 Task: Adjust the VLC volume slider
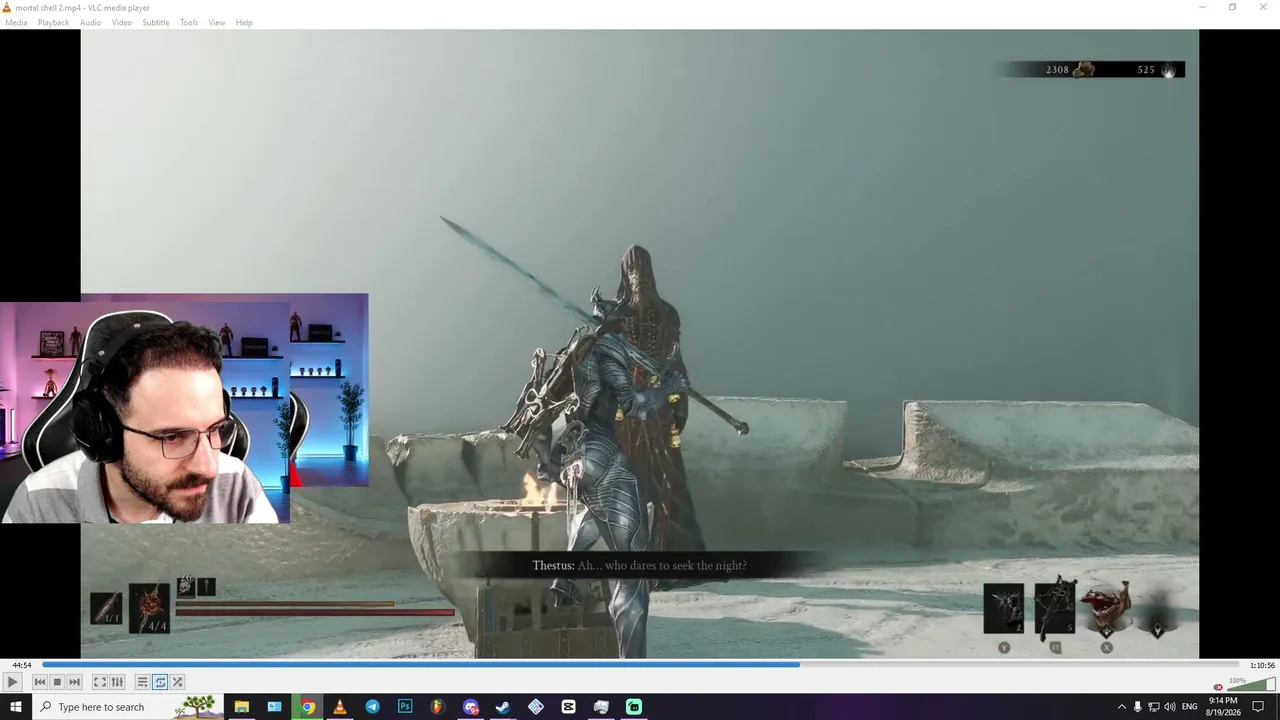click(x=1251, y=685)
